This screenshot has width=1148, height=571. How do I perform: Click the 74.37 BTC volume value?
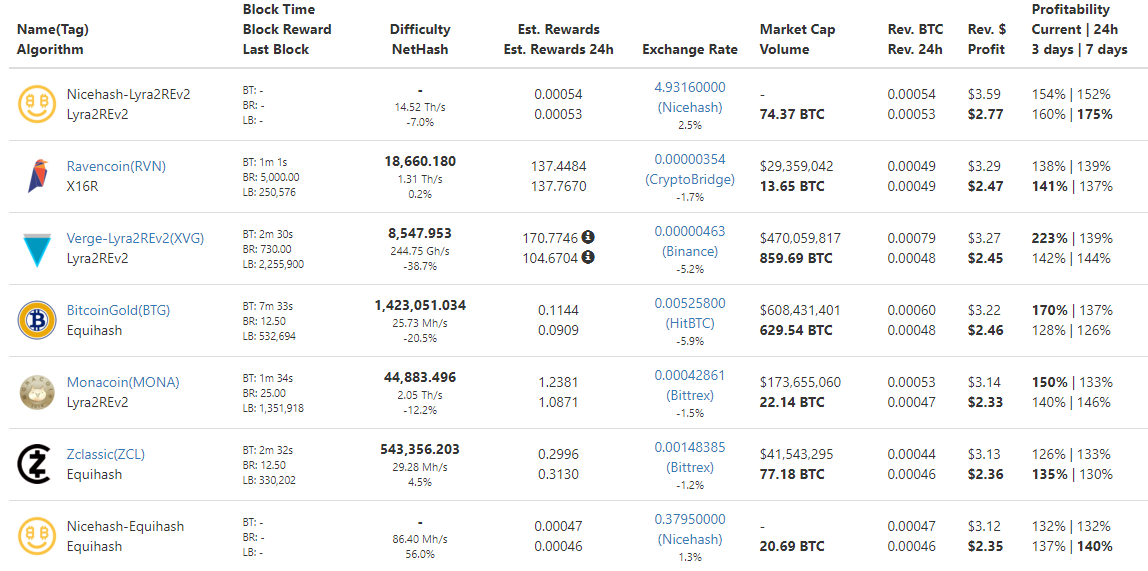pyautogui.click(x=793, y=114)
